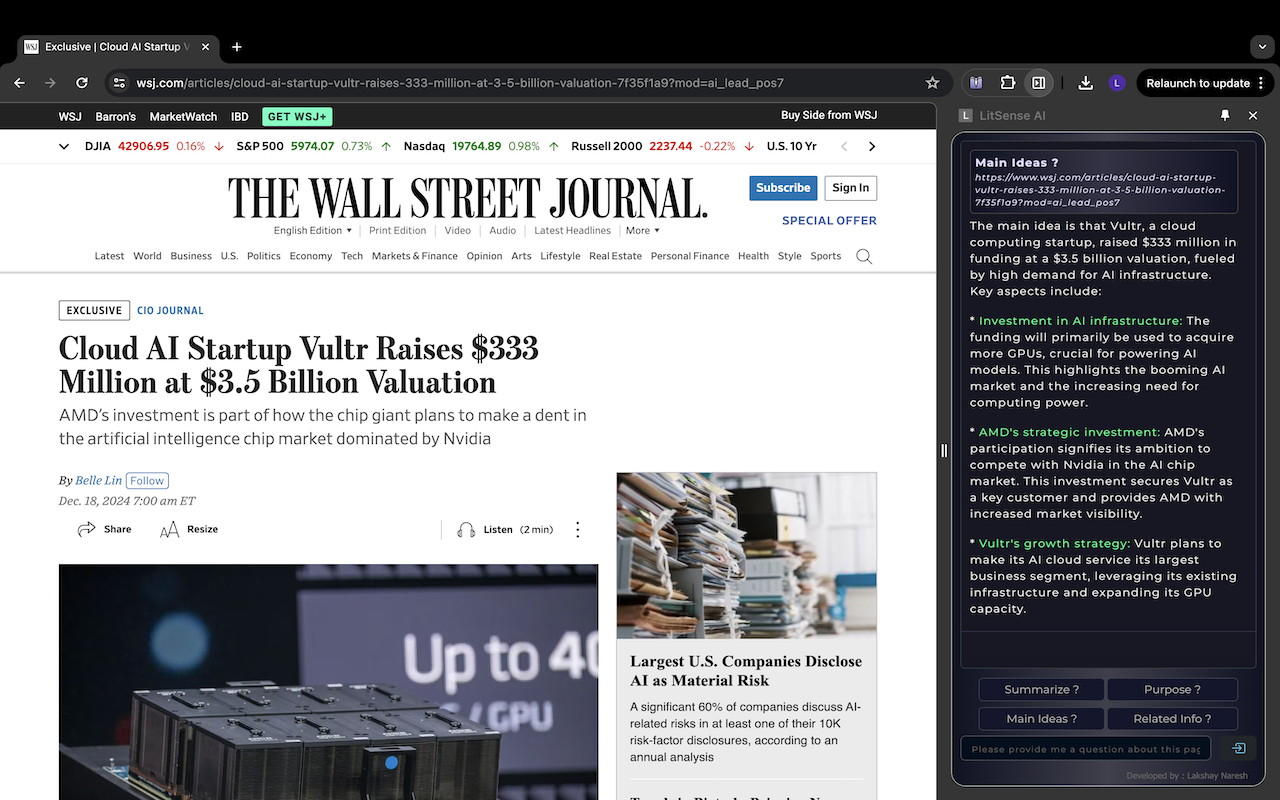Screen dimensions: 1280x800
Task: Click the Print Edition link
Action: (398, 230)
